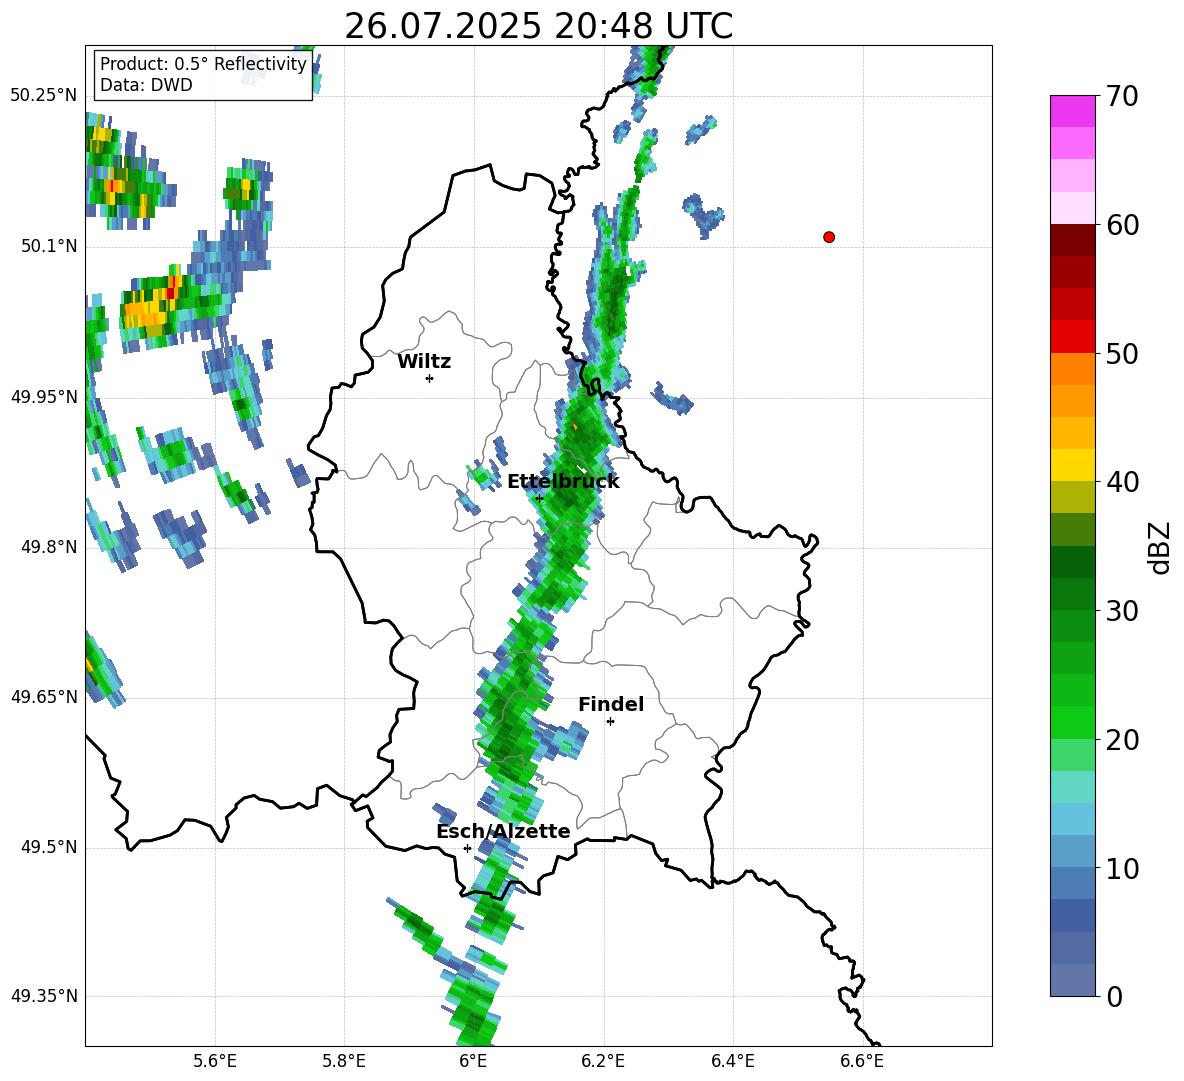Click the 20 value on colorbar
This screenshot has width=1184, height=1081.
pos(1122,740)
